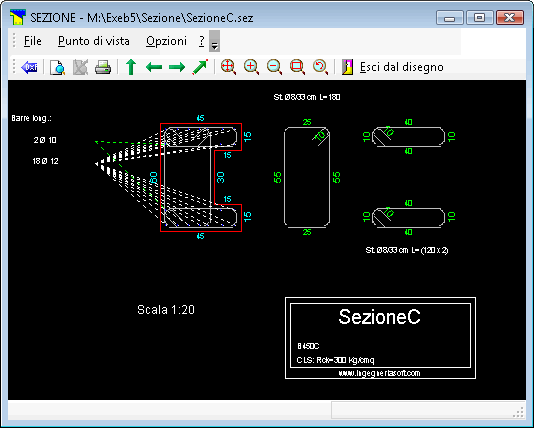Click the zoom out magnifier
The height and width of the screenshot is (428, 534).
(274, 67)
